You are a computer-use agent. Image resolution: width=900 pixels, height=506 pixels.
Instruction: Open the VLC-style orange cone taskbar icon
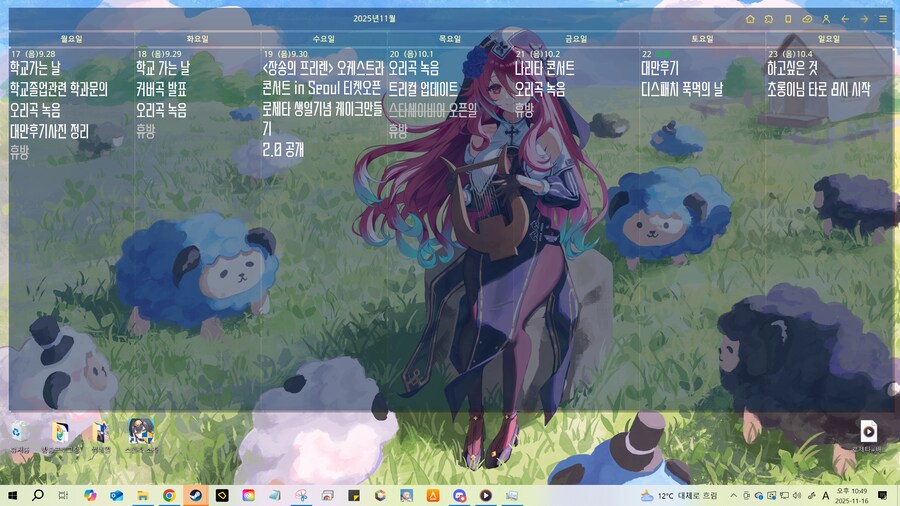pos(433,495)
